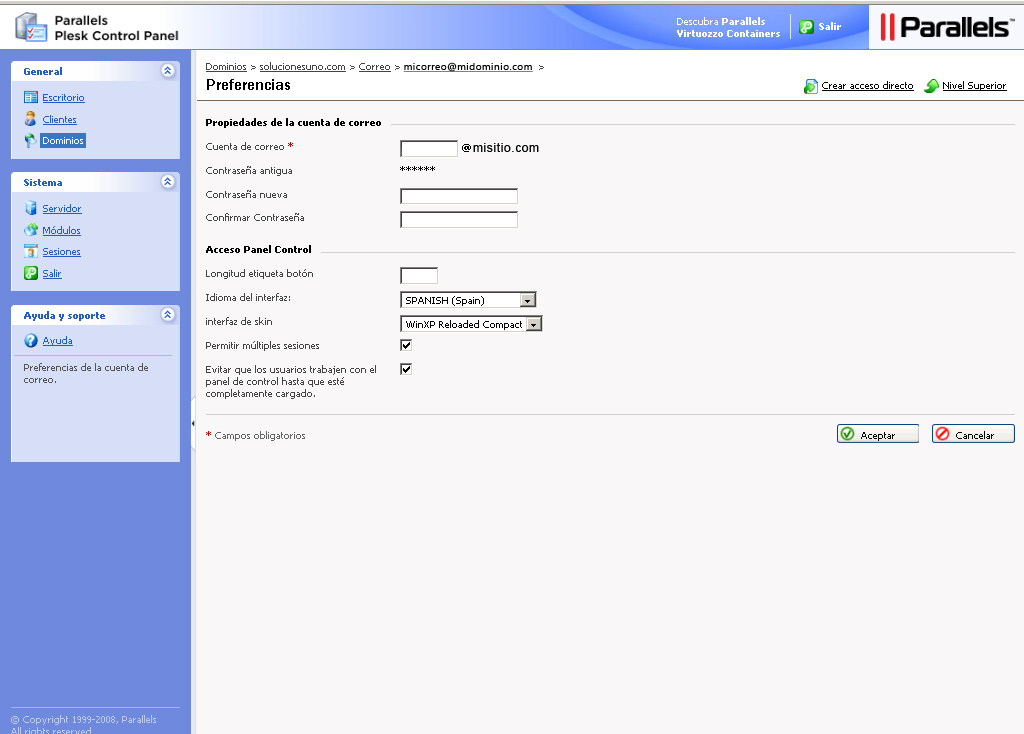Click the Aceptar button

tap(878, 434)
